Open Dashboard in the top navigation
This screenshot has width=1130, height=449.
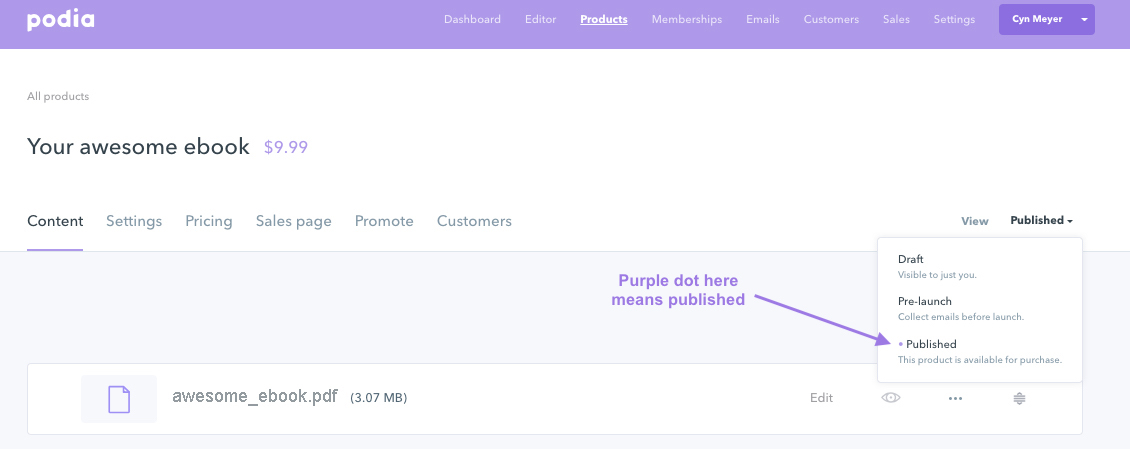472,19
